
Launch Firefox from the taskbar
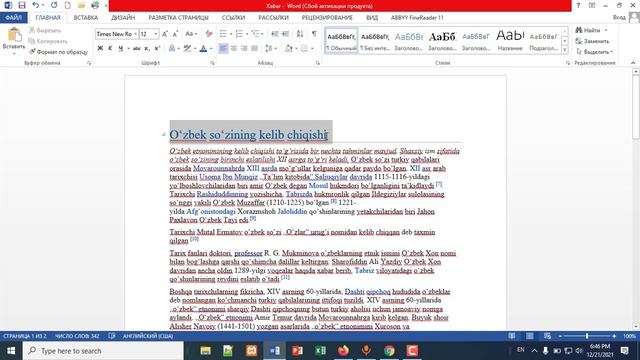(x=343, y=351)
